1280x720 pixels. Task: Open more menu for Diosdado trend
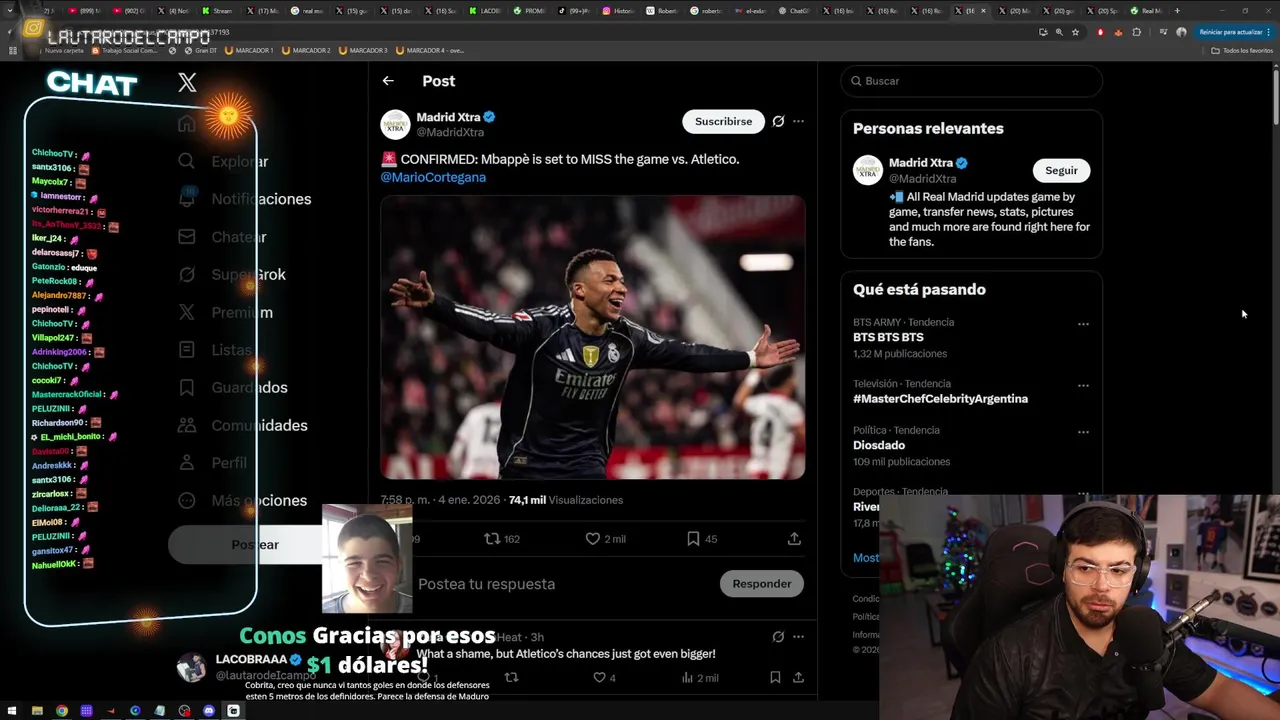pos(1083,432)
